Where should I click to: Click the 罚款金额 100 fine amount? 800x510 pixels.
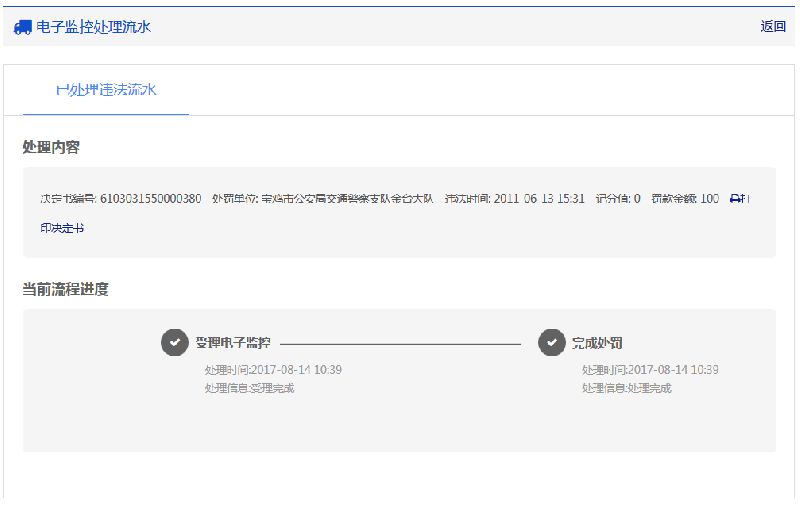point(685,199)
